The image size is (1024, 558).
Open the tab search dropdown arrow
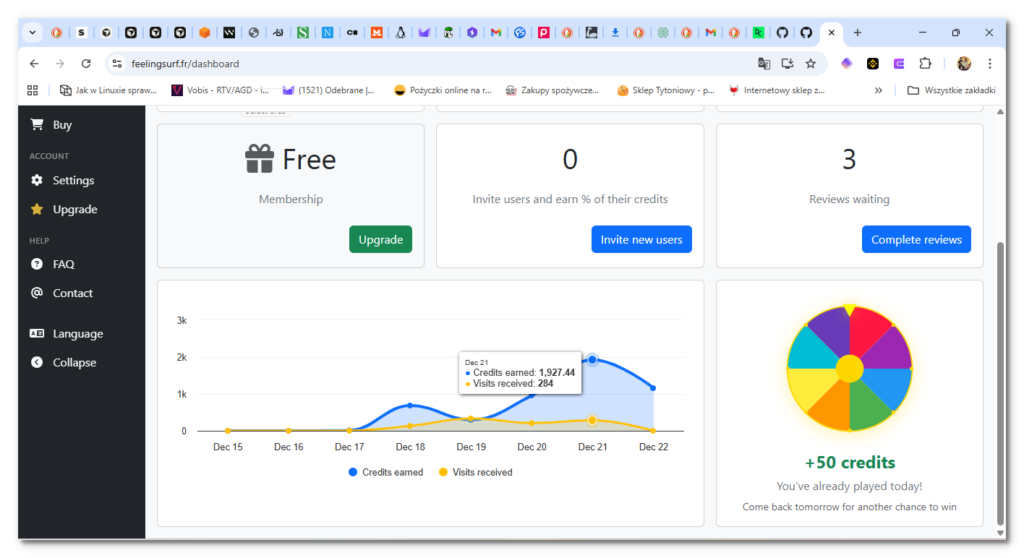coord(32,33)
